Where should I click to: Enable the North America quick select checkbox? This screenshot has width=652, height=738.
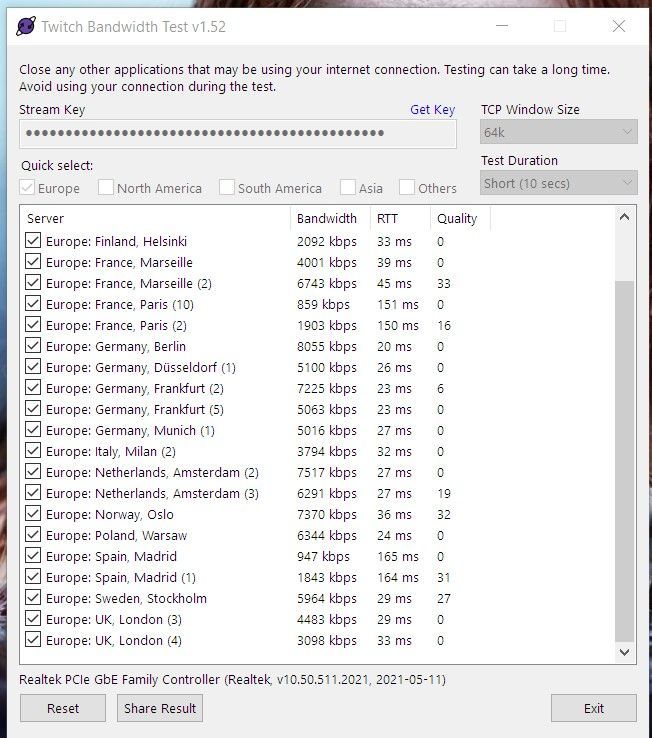tap(105, 188)
